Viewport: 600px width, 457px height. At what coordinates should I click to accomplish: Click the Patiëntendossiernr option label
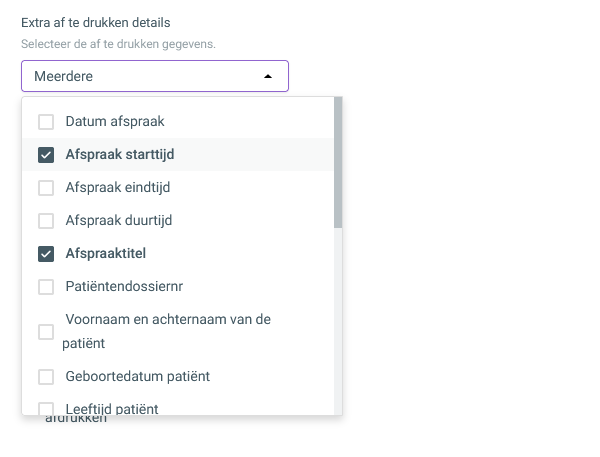click(x=124, y=286)
